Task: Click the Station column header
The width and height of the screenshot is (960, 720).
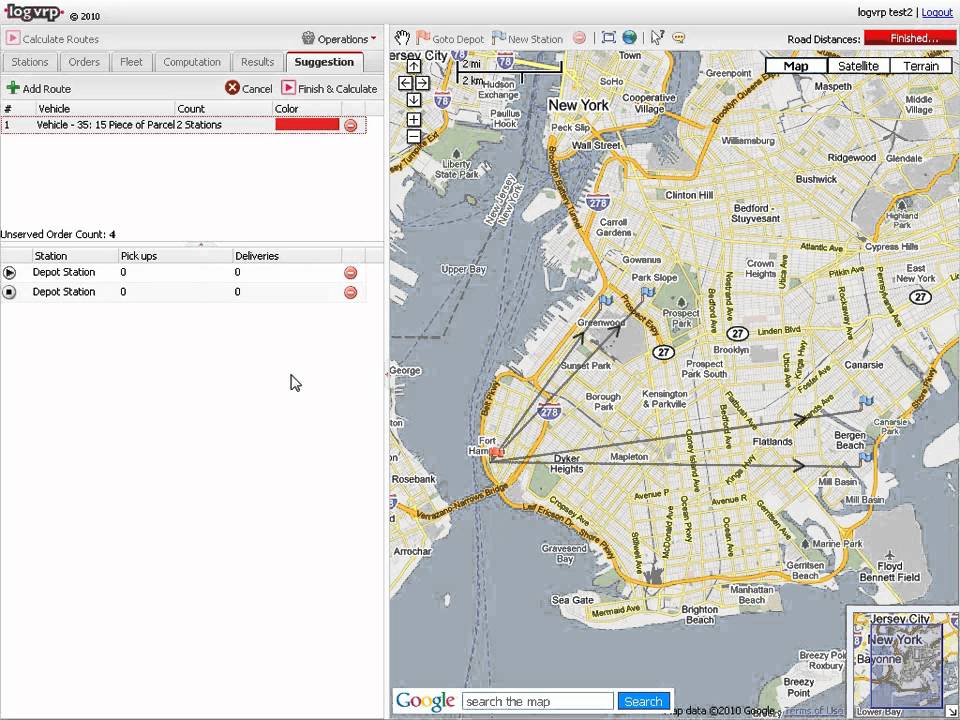Action: (75, 255)
